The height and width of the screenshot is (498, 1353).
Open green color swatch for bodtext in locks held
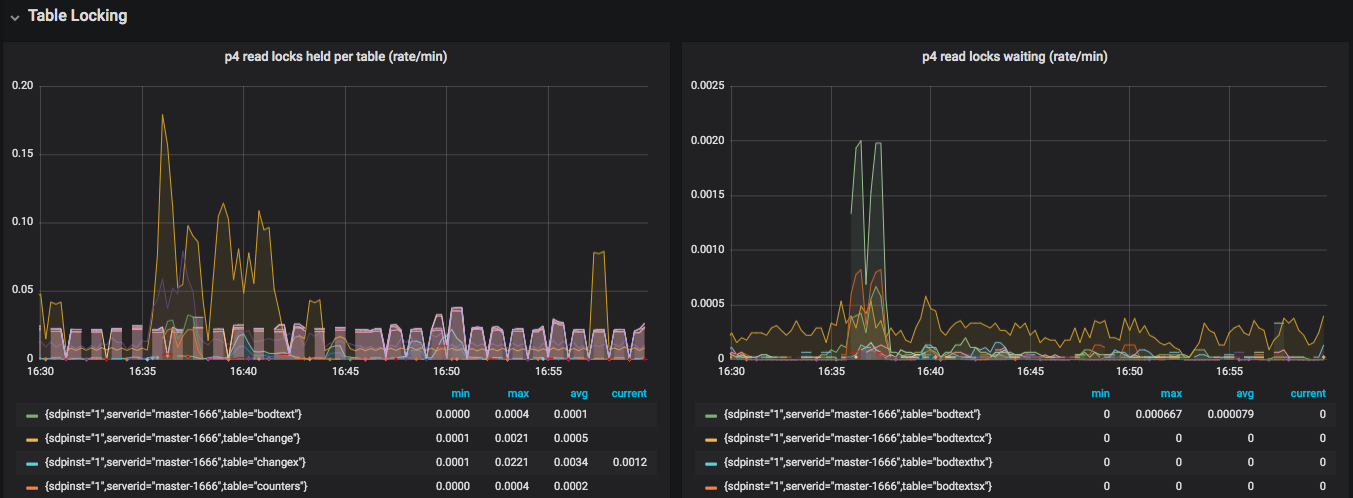point(32,415)
